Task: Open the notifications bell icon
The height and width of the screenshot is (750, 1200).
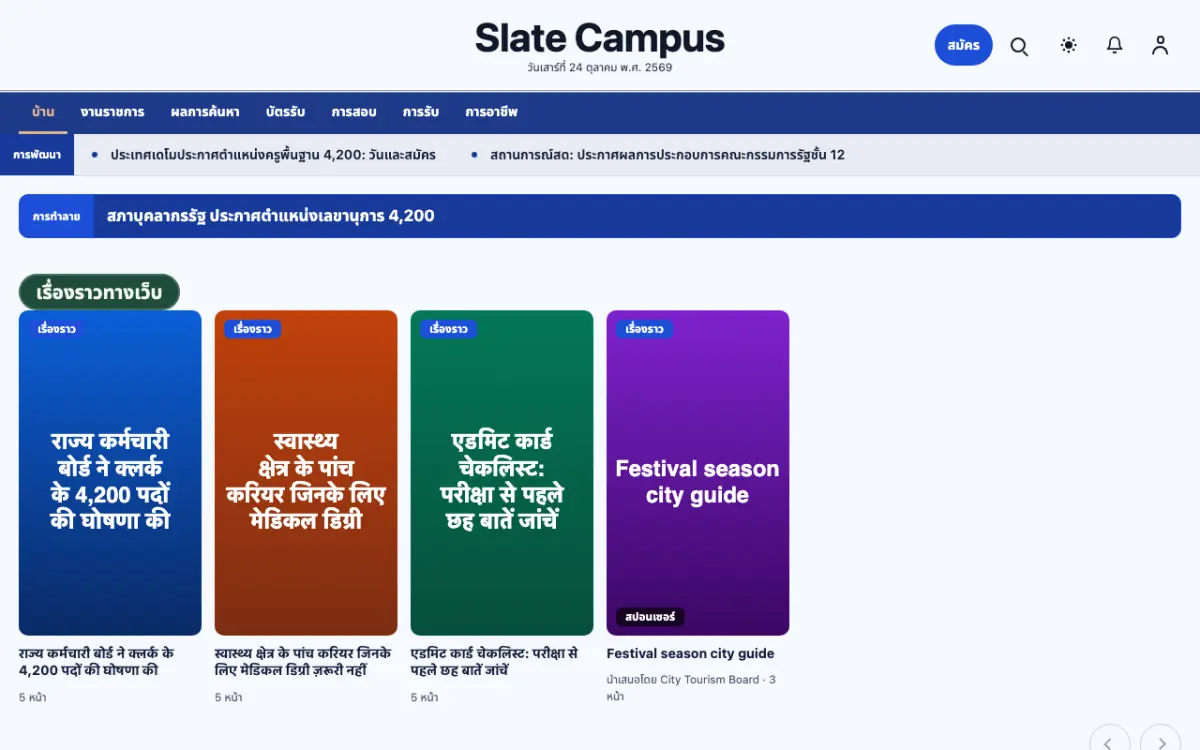Action: pos(1114,45)
